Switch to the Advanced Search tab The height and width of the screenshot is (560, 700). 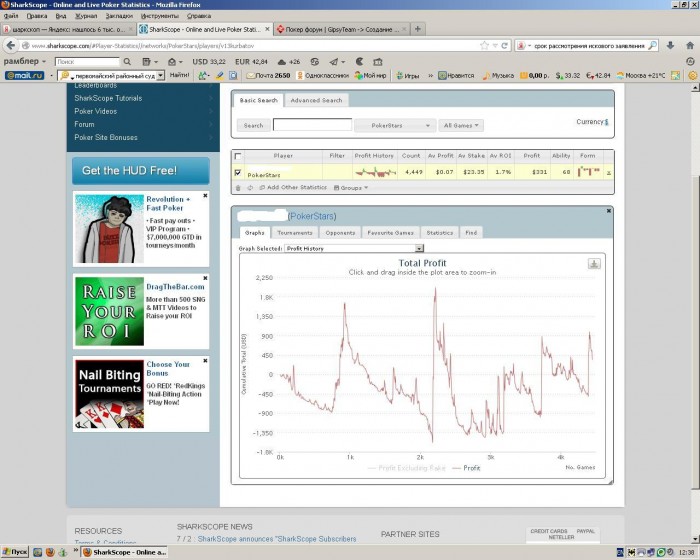[316, 100]
